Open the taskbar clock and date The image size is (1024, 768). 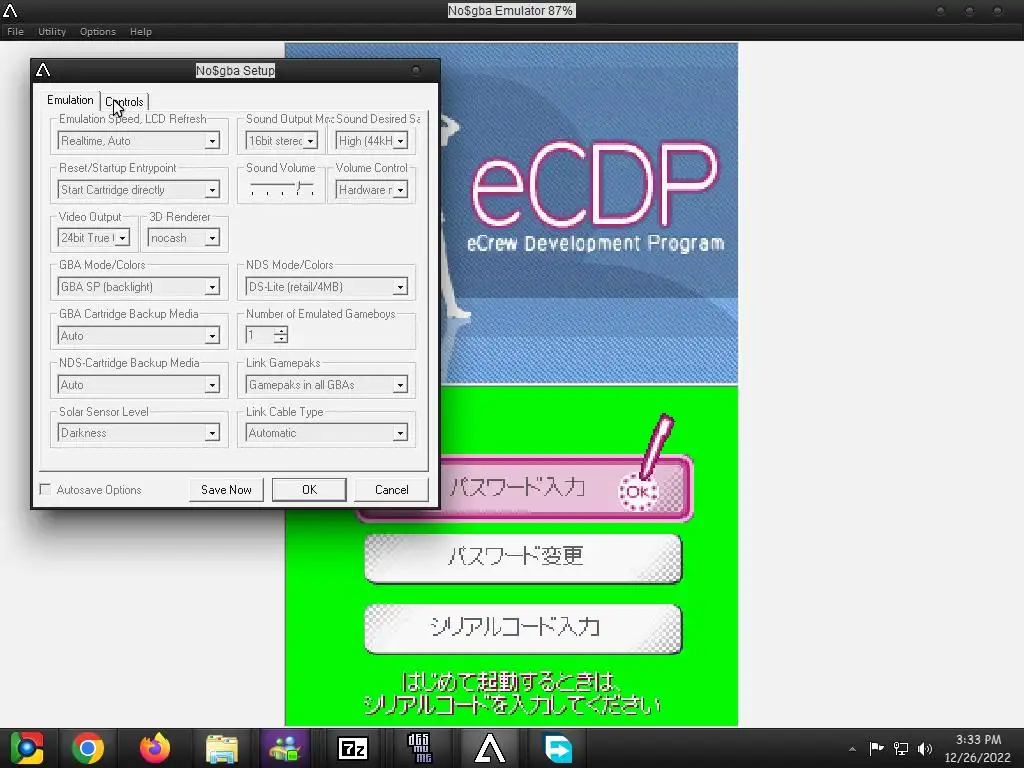tap(978, 748)
